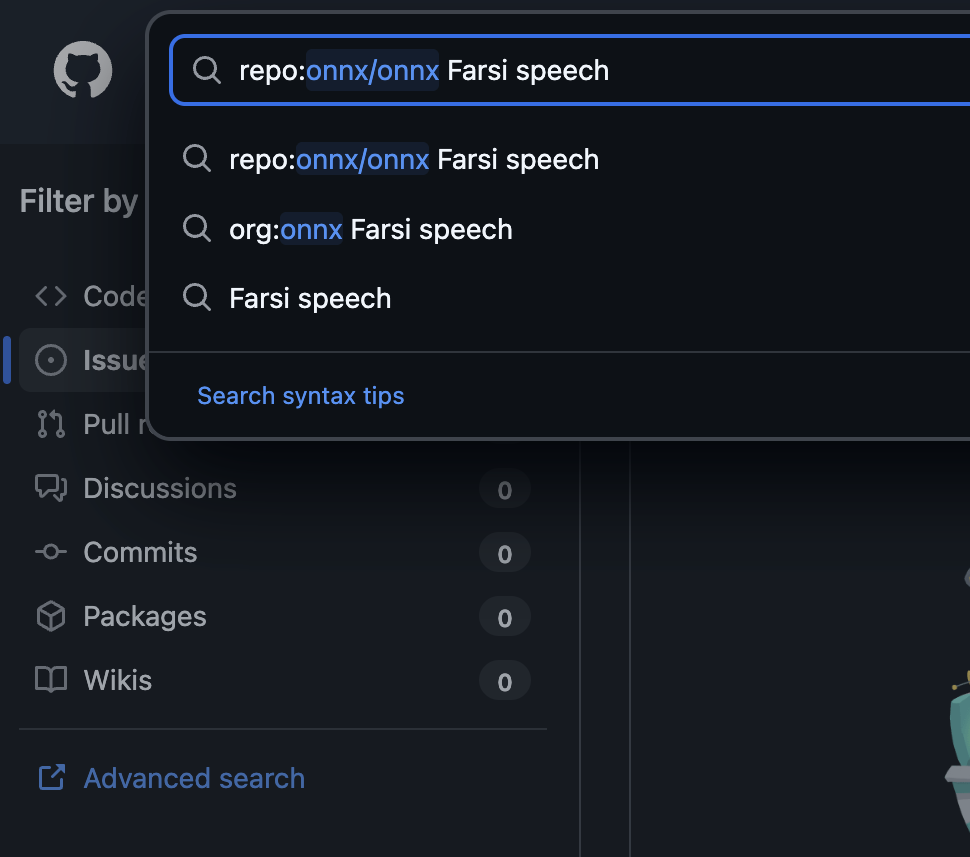Click the Pull requests branch icon
970x857 pixels.
click(51, 424)
